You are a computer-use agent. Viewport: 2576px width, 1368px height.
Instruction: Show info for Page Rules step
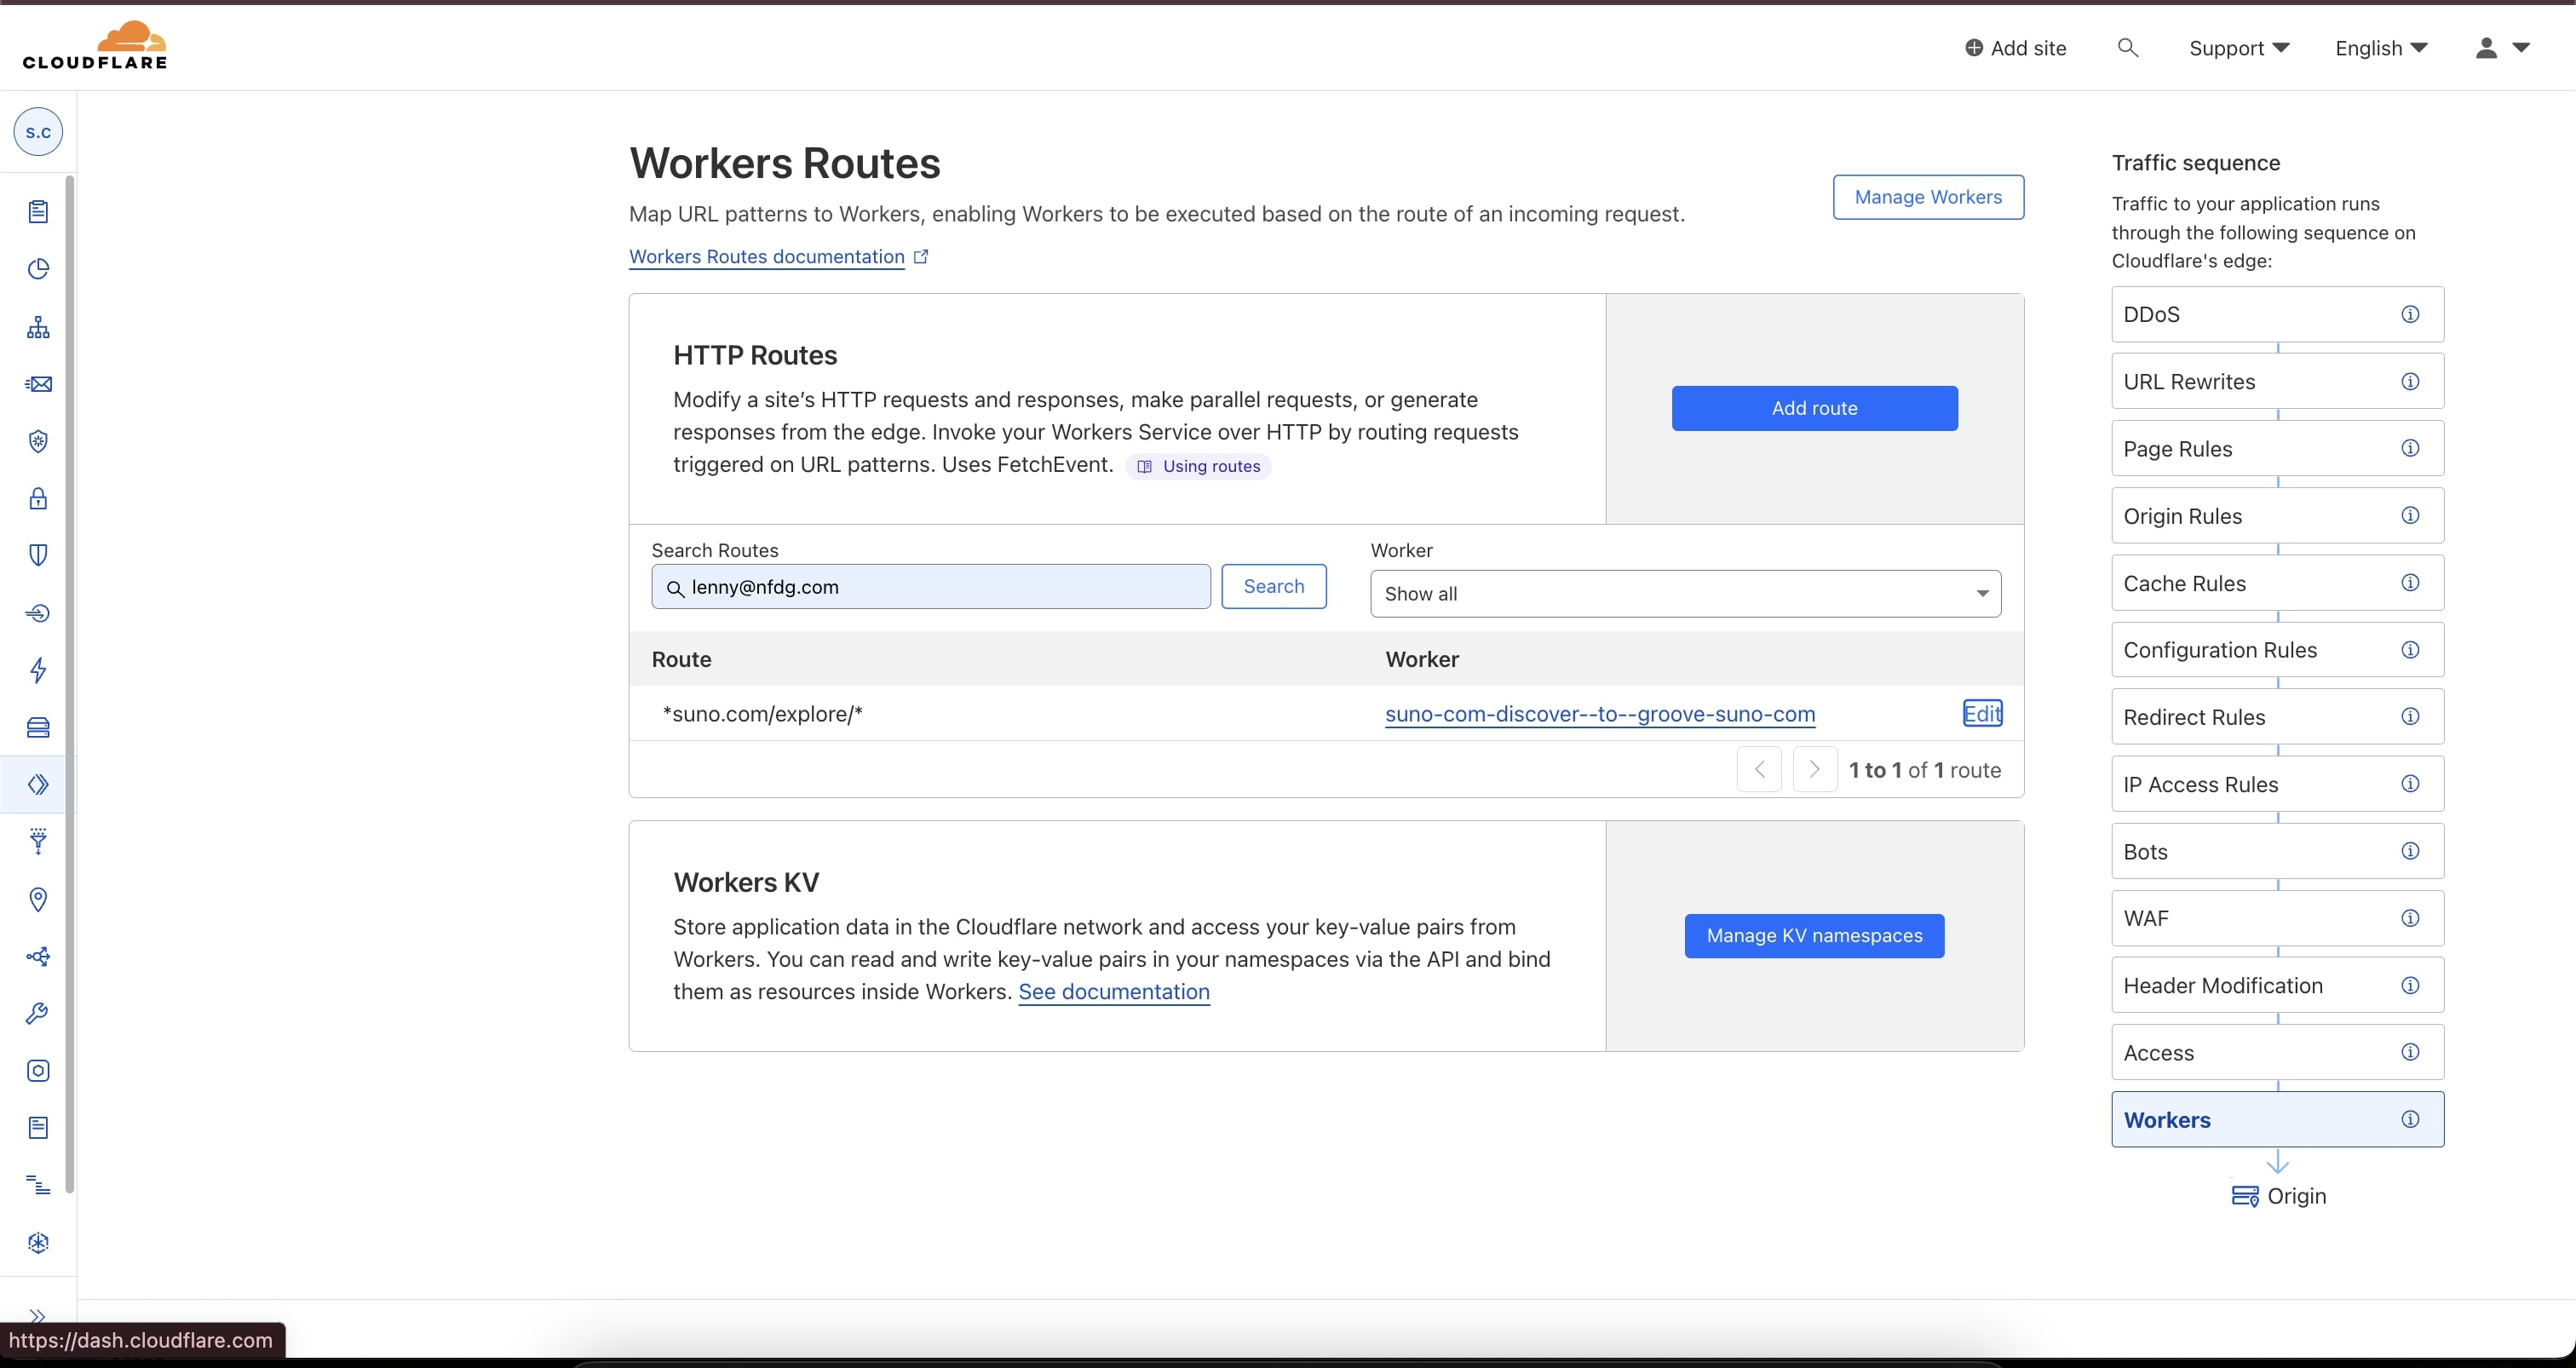coord(2410,448)
